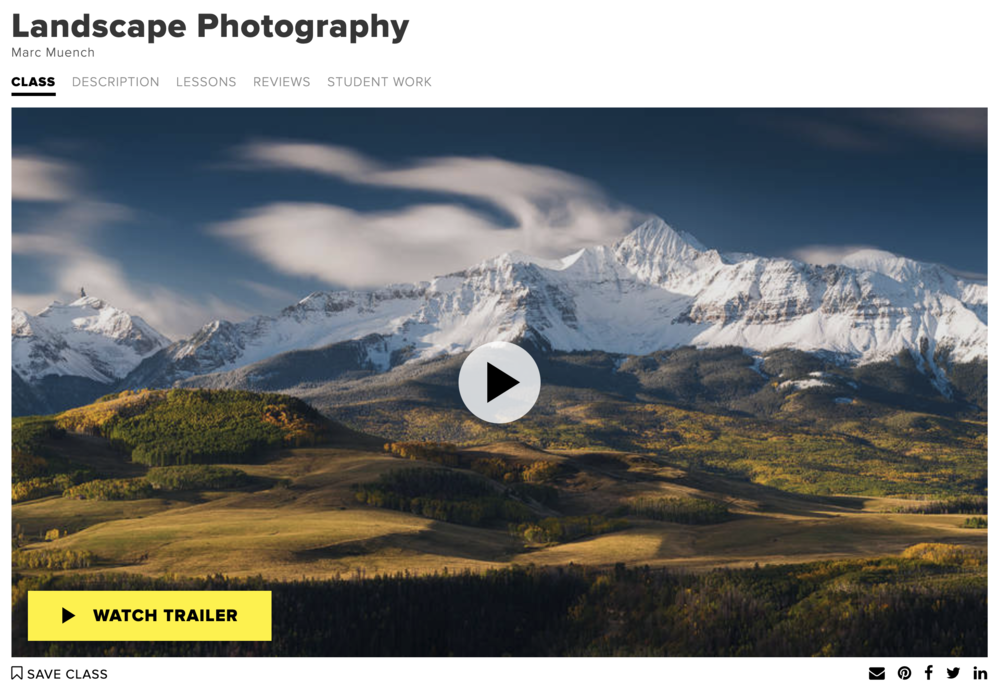Share the class on LinkedIn
The height and width of the screenshot is (695, 1000).
click(x=980, y=673)
